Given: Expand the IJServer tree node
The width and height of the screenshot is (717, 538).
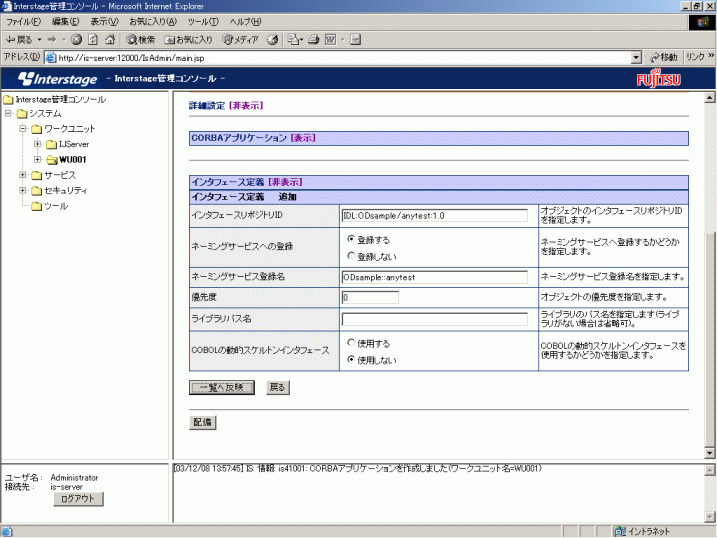Looking at the screenshot, I should click(37, 144).
